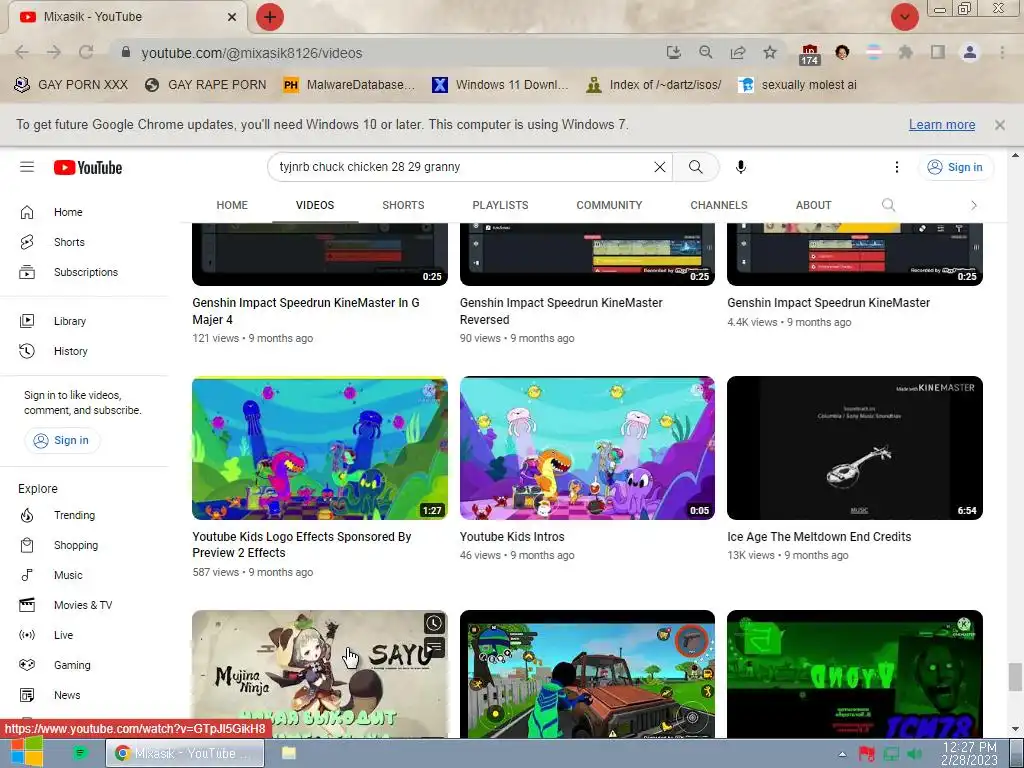Bookmark this page with star icon

pos(770,52)
